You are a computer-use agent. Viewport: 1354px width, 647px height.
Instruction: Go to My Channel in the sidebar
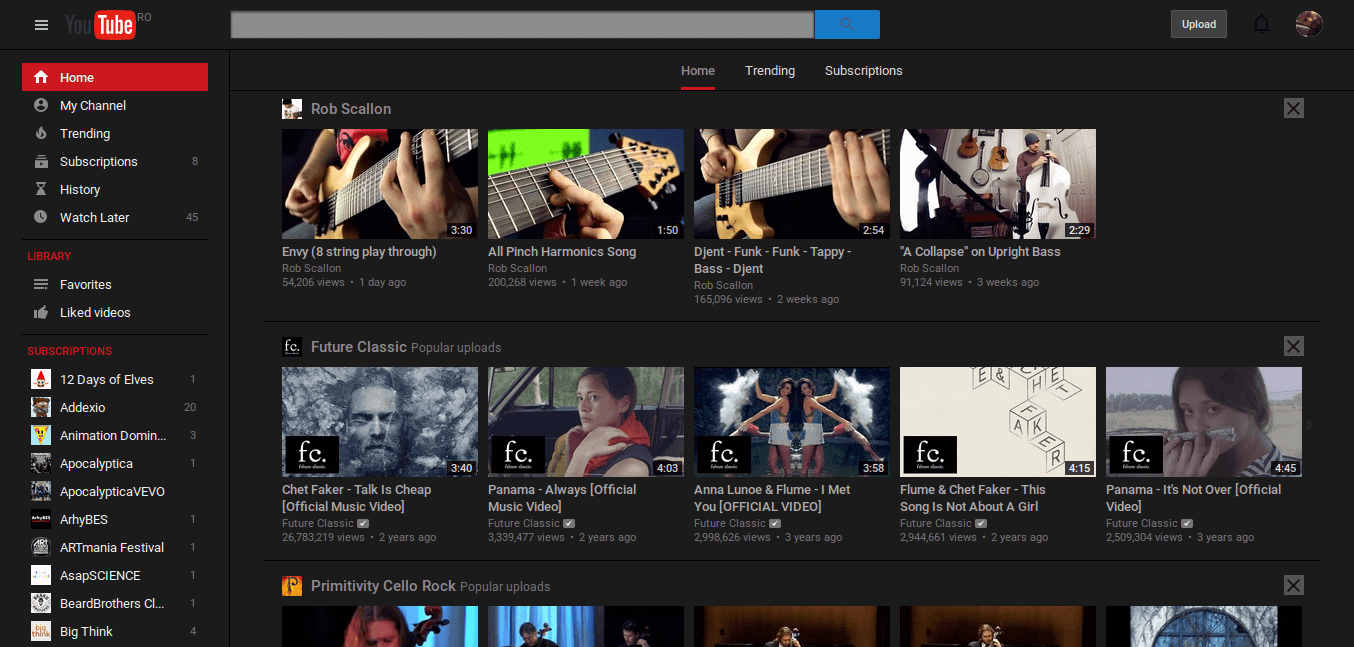(92, 105)
